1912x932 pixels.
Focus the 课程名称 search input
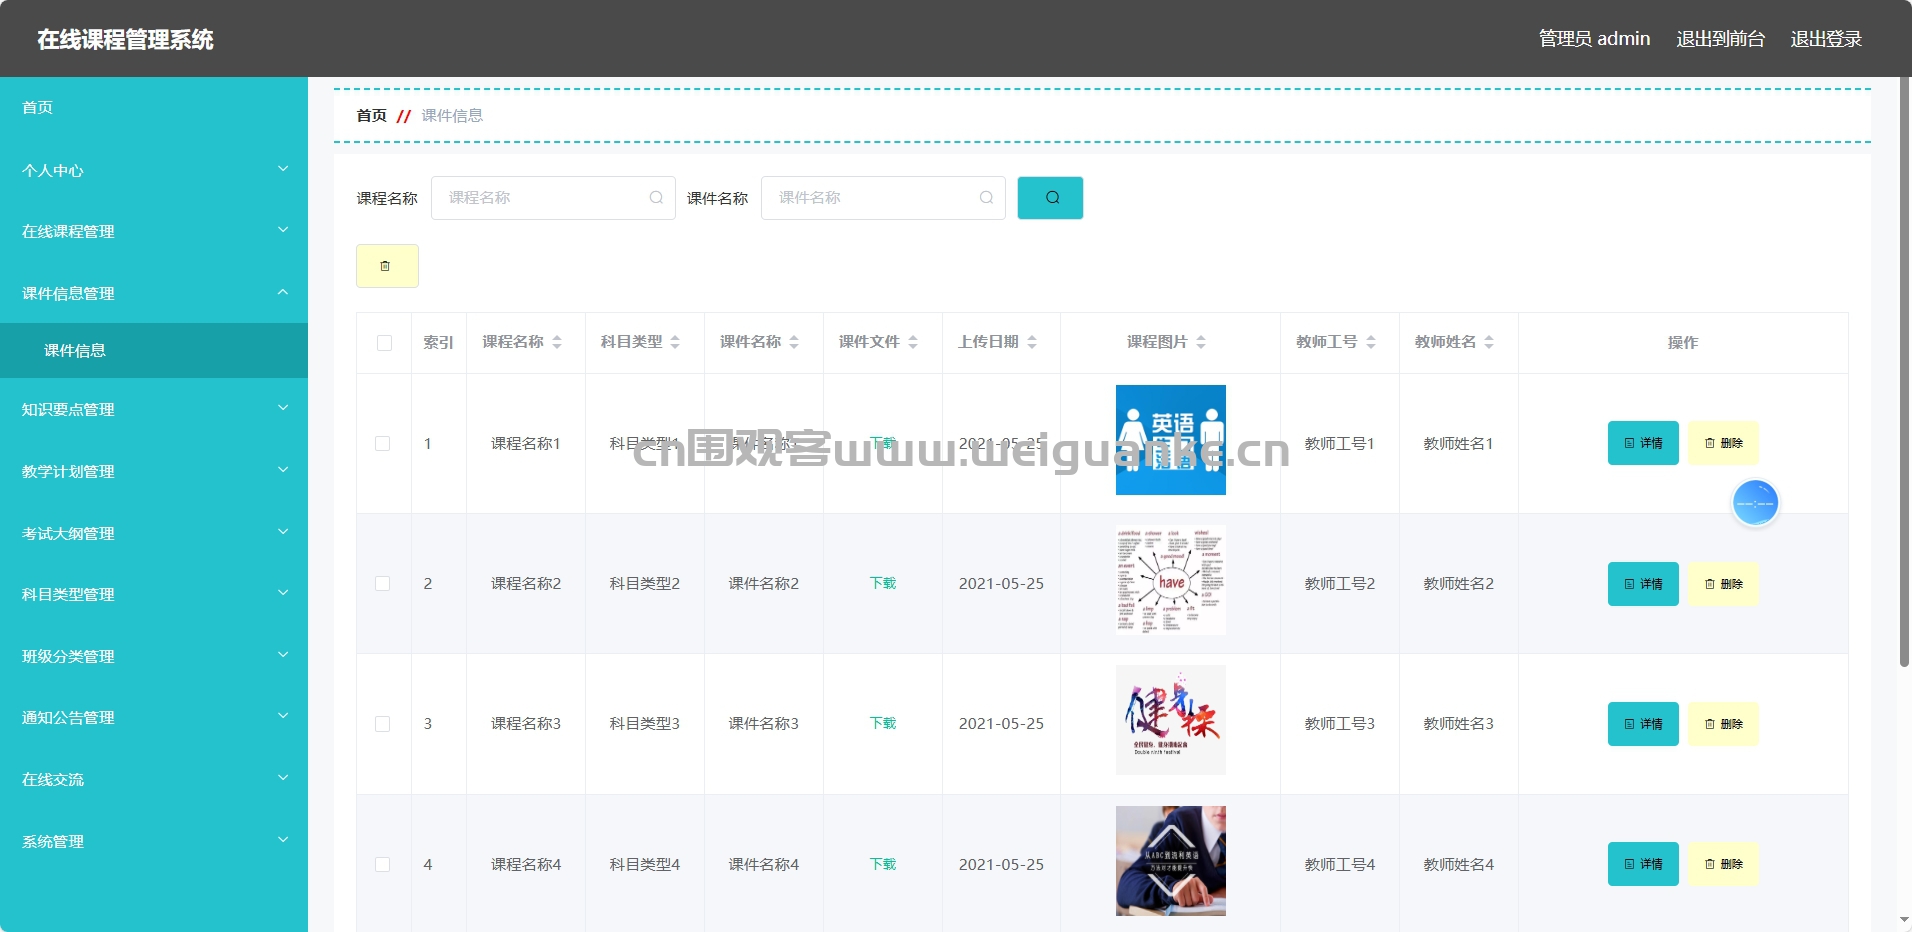click(x=553, y=198)
